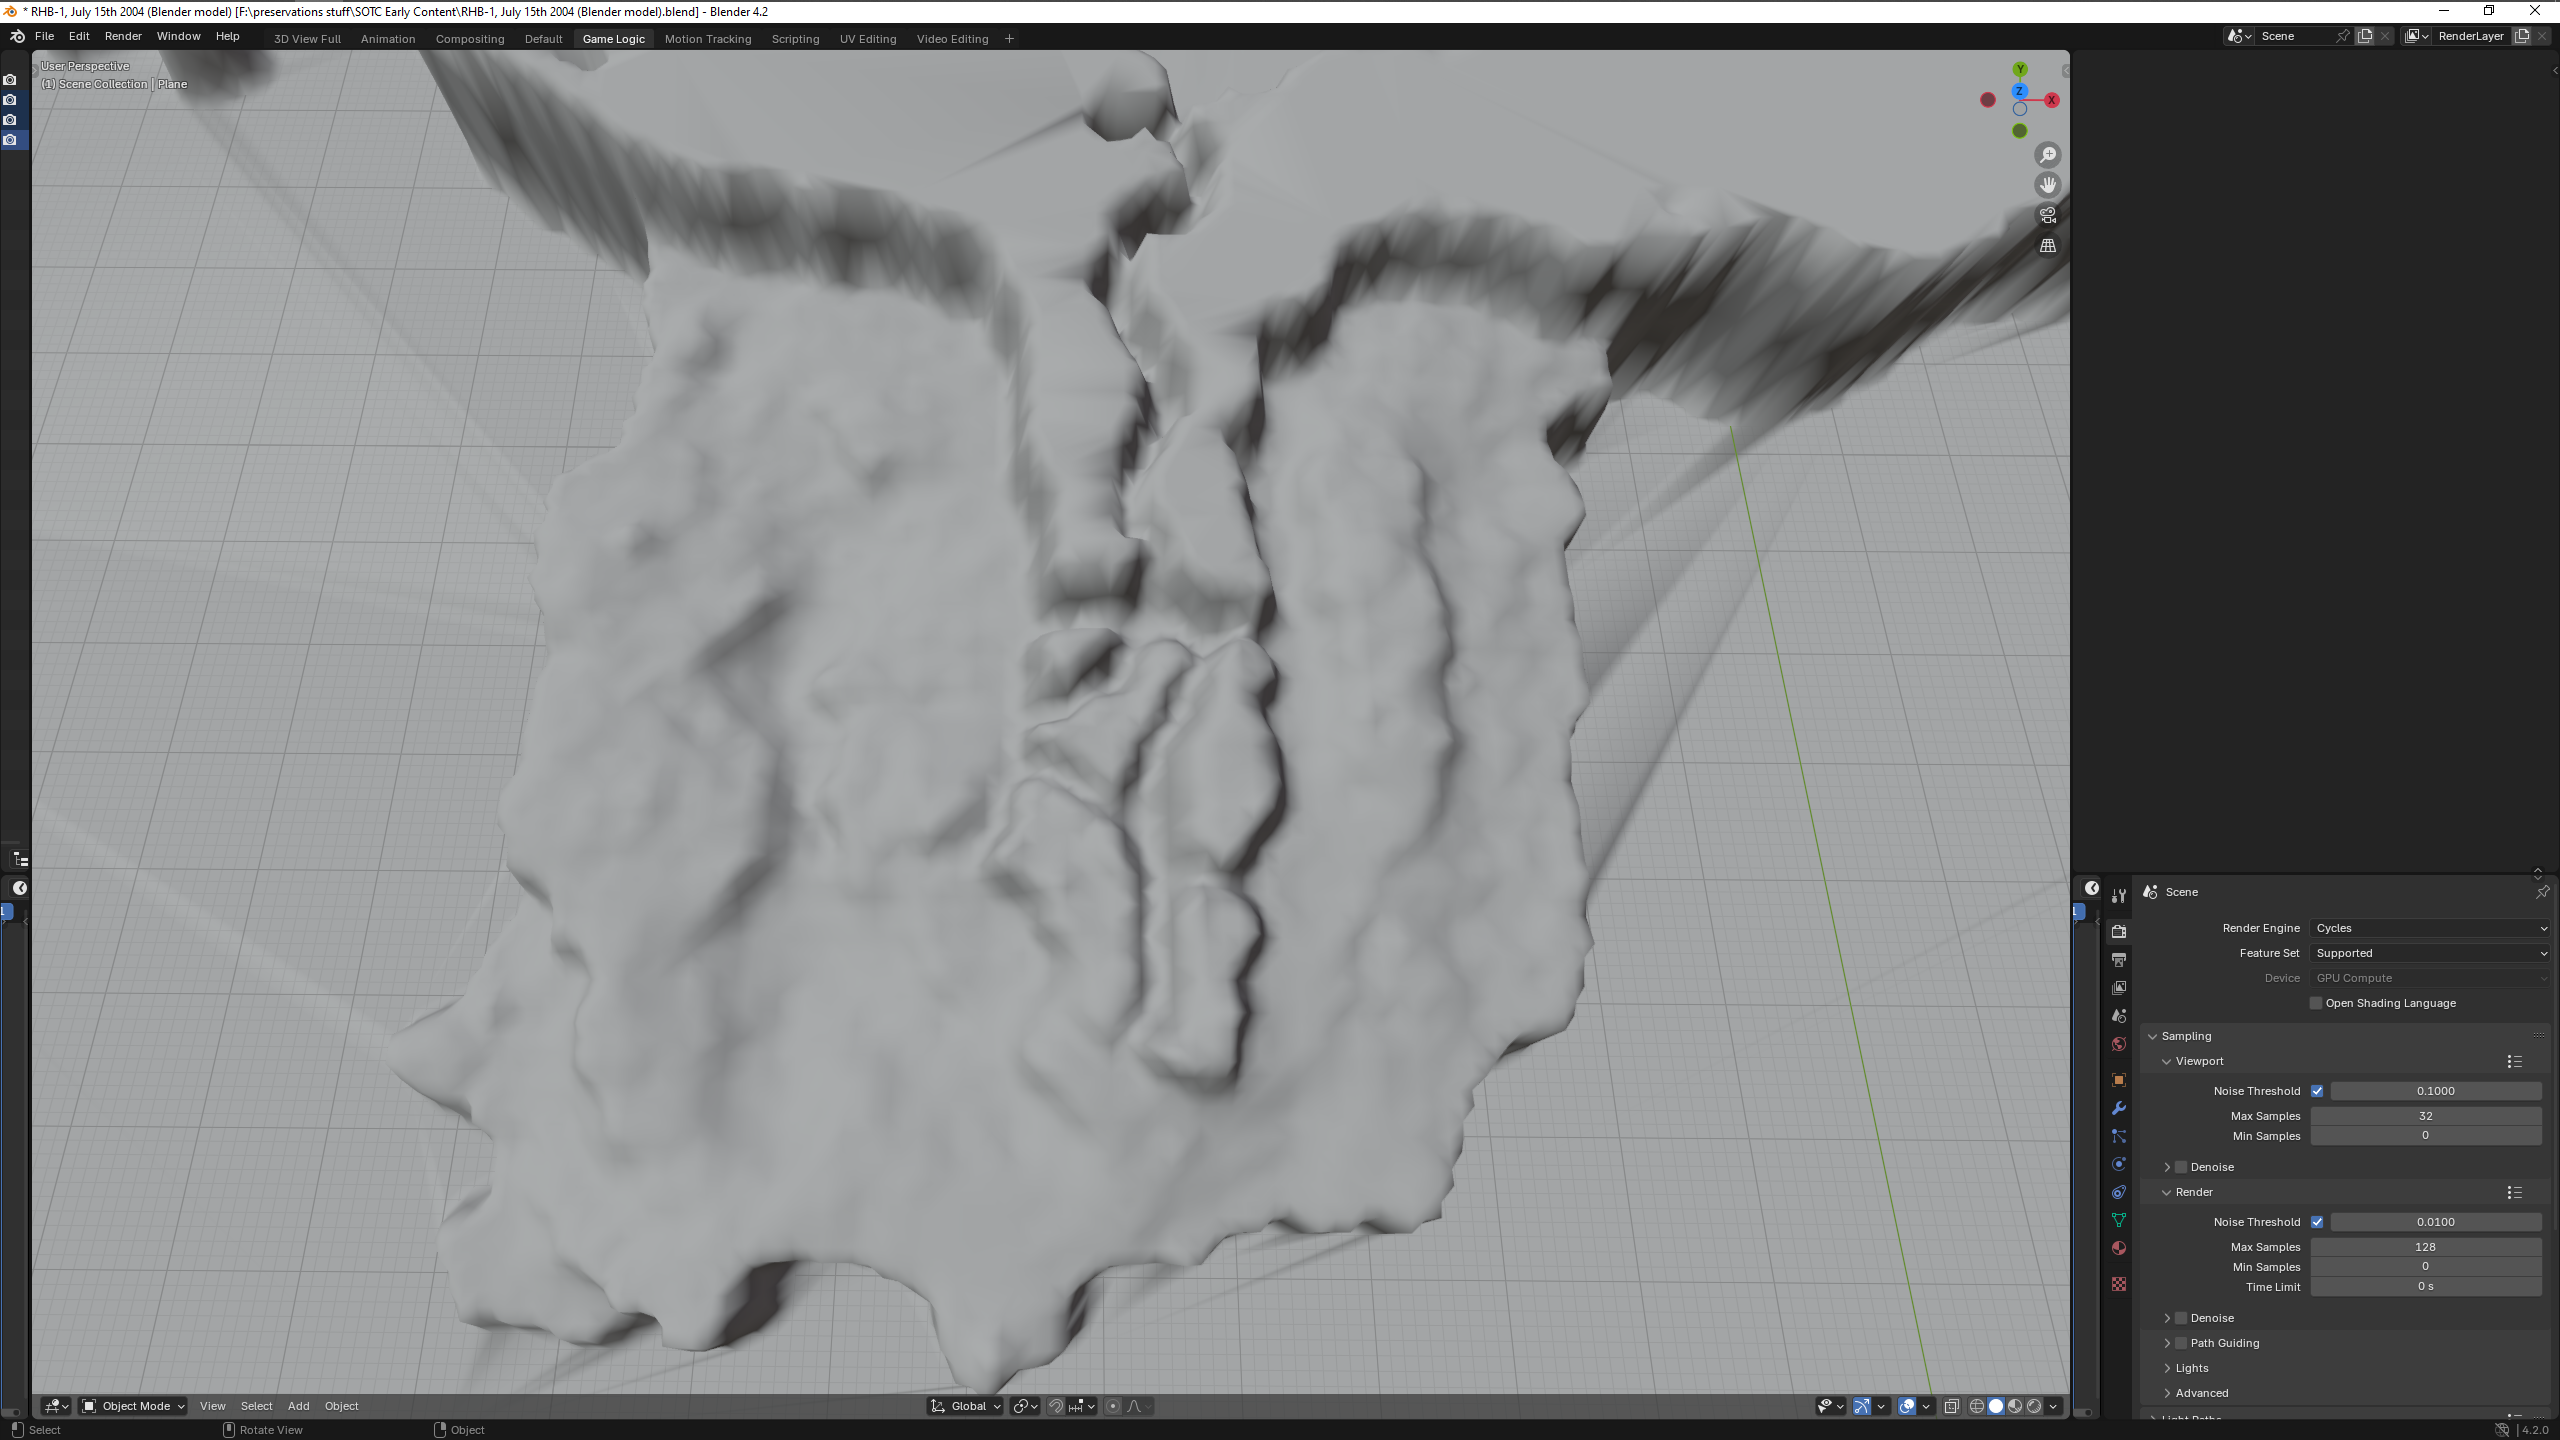Click the pan view hand icon
Viewport: 2560px width, 1440px height.
click(x=2047, y=185)
